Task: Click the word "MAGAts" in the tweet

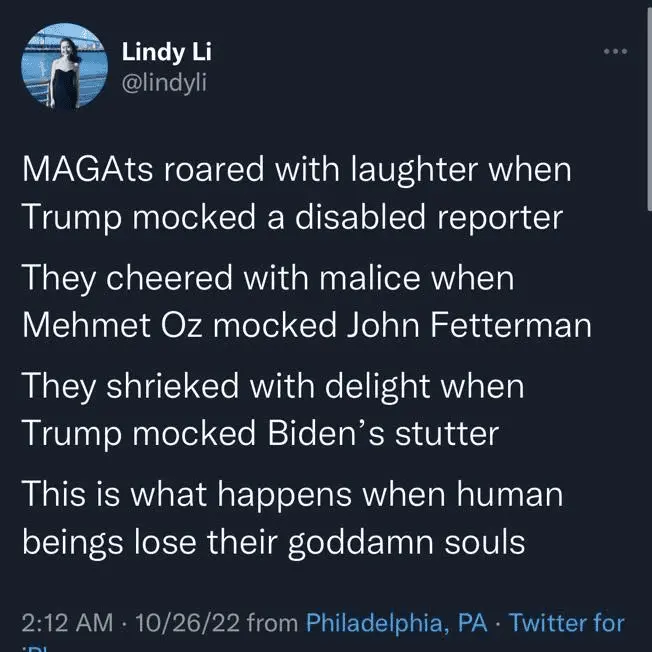Action: (x=84, y=168)
